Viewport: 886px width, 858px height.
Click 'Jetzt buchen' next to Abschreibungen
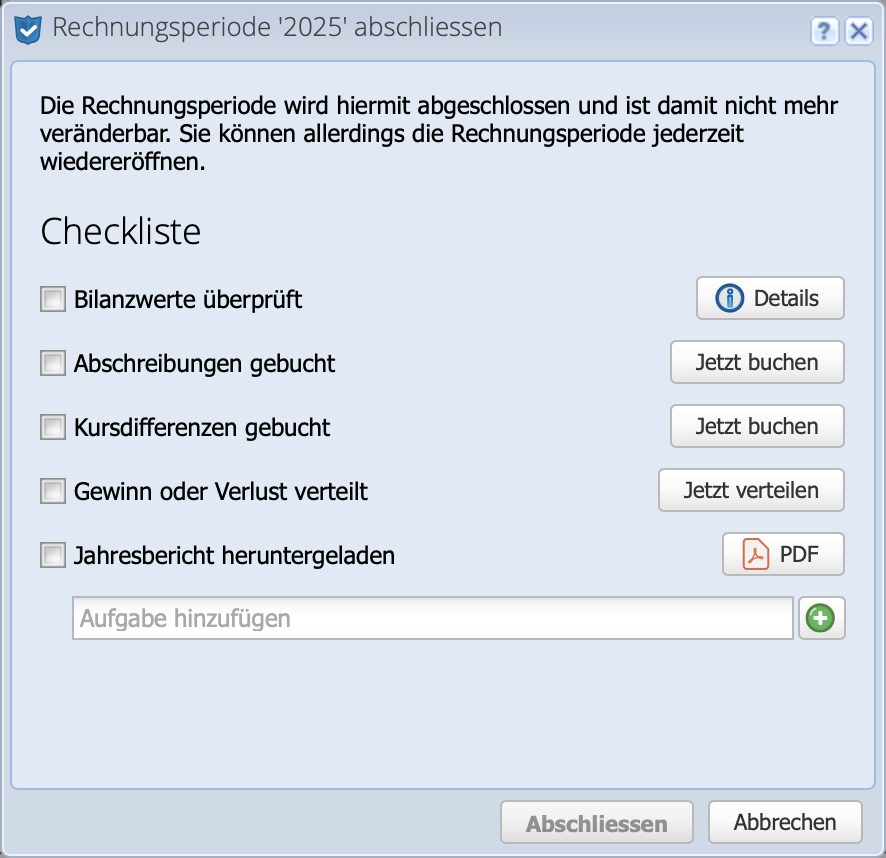point(757,362)
